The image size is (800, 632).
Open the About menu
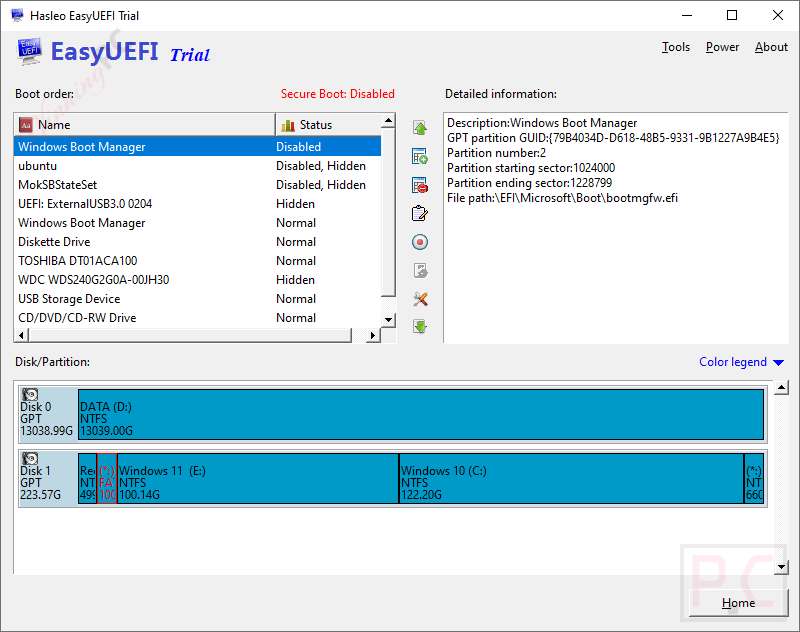point(771,46)
